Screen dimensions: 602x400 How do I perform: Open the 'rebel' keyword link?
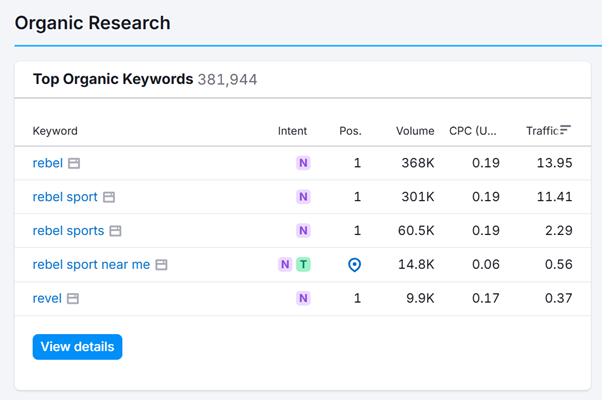(47, 163)
